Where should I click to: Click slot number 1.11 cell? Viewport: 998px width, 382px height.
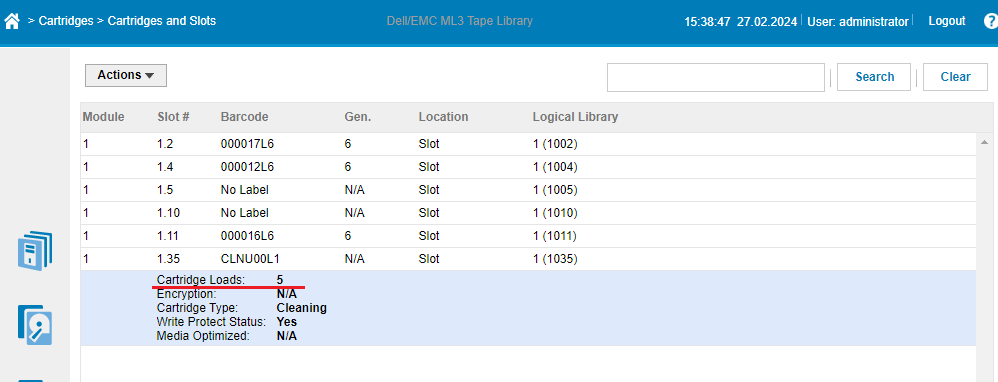[167, 236]
